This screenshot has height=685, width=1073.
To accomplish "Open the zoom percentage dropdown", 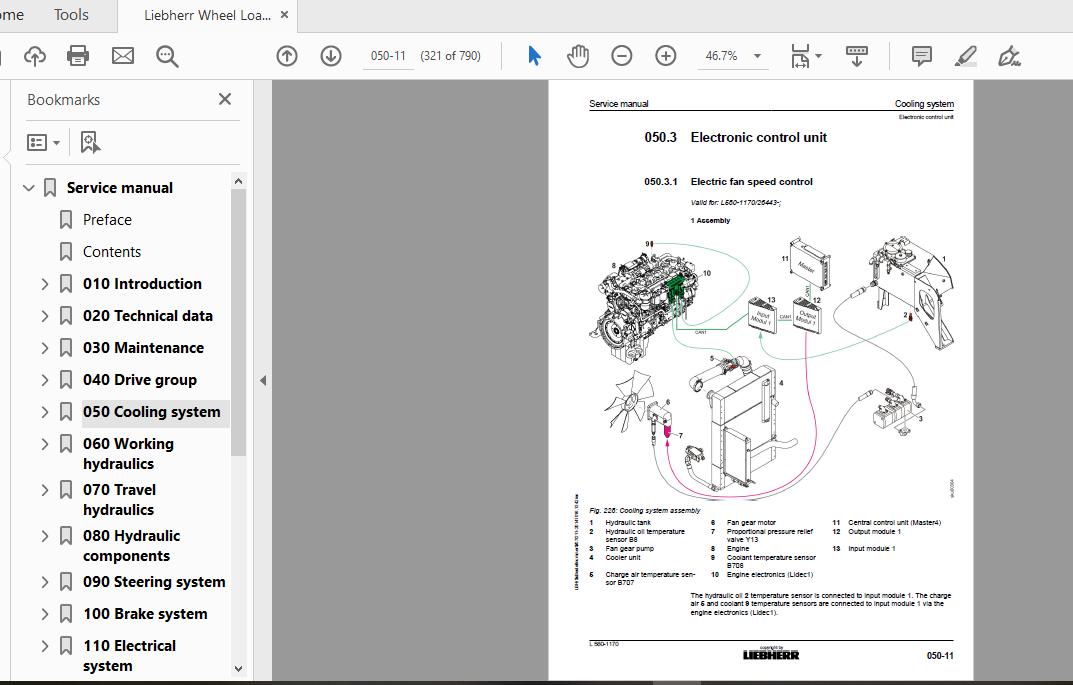I will tap(757, 56).
